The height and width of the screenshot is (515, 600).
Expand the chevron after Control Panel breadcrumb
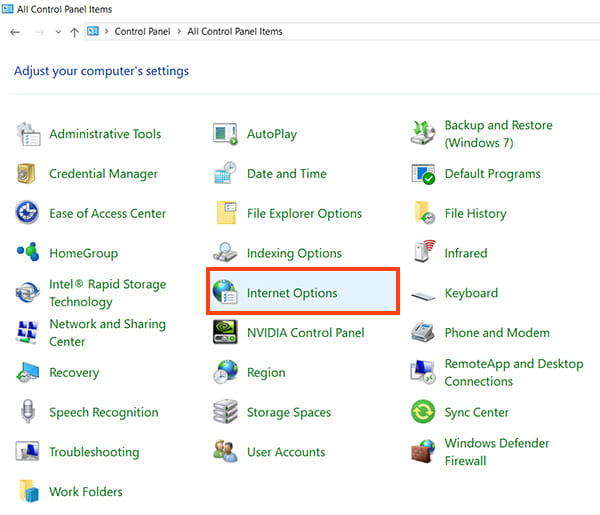(180, 32)
